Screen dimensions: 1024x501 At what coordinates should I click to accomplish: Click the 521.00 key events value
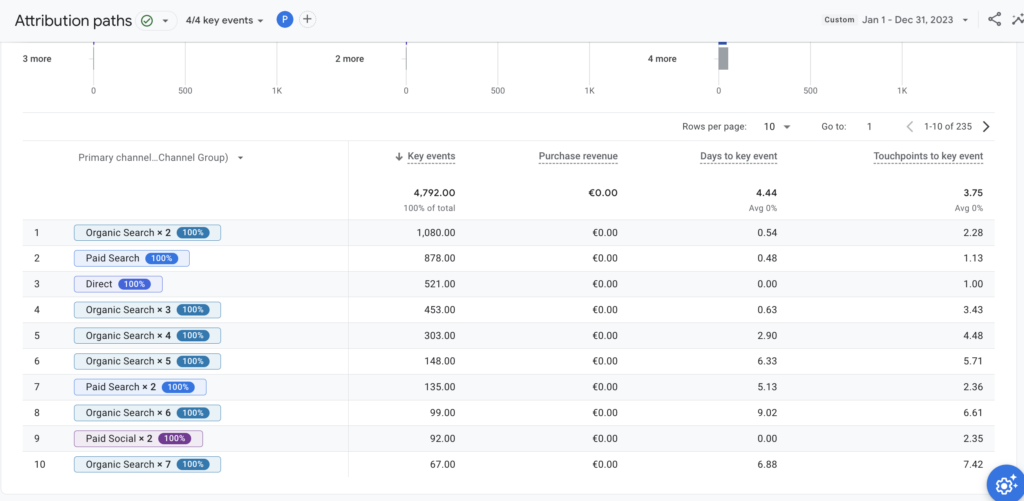(x=440, y=284)
